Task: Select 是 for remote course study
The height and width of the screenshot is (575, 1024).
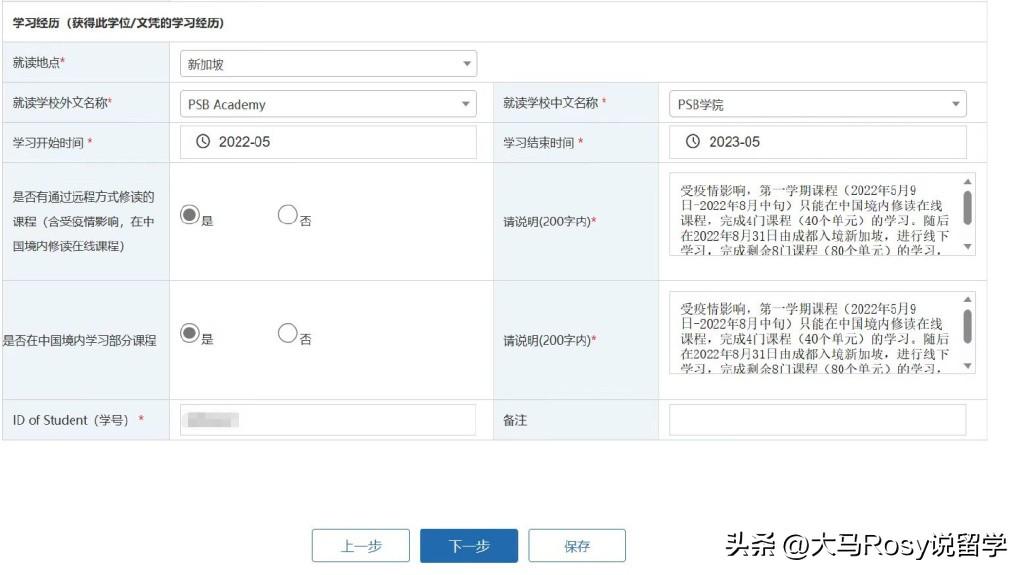Action: point(190,215)
